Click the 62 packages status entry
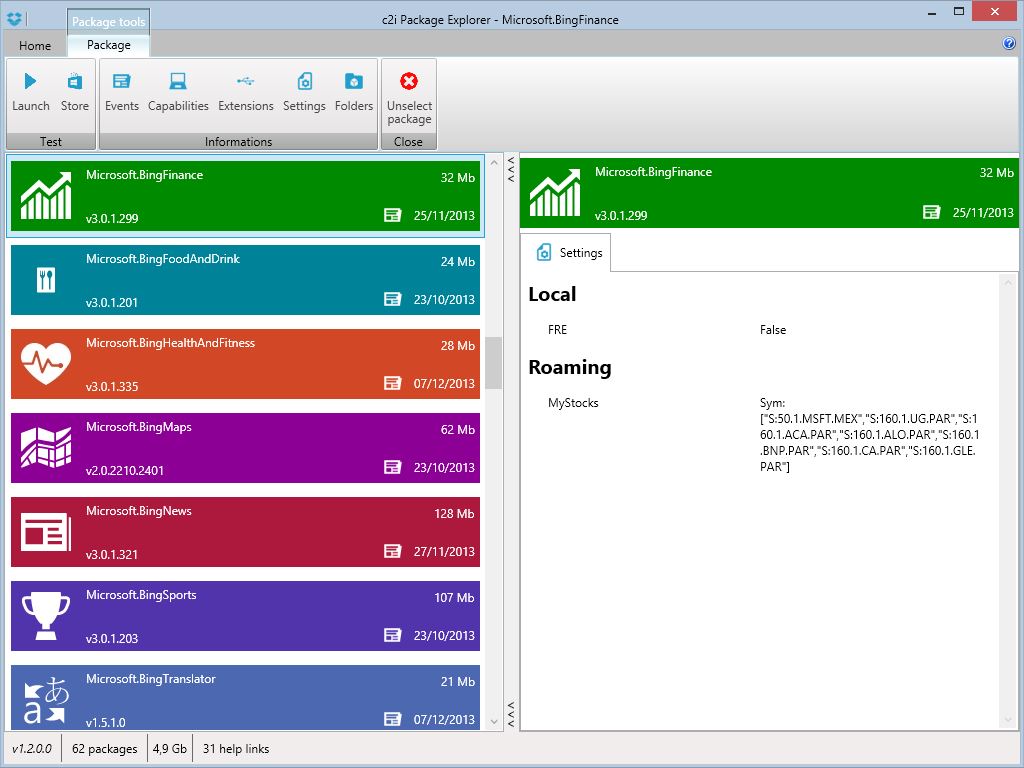This screenshot has width=1024, height=768. click(104, 748)
